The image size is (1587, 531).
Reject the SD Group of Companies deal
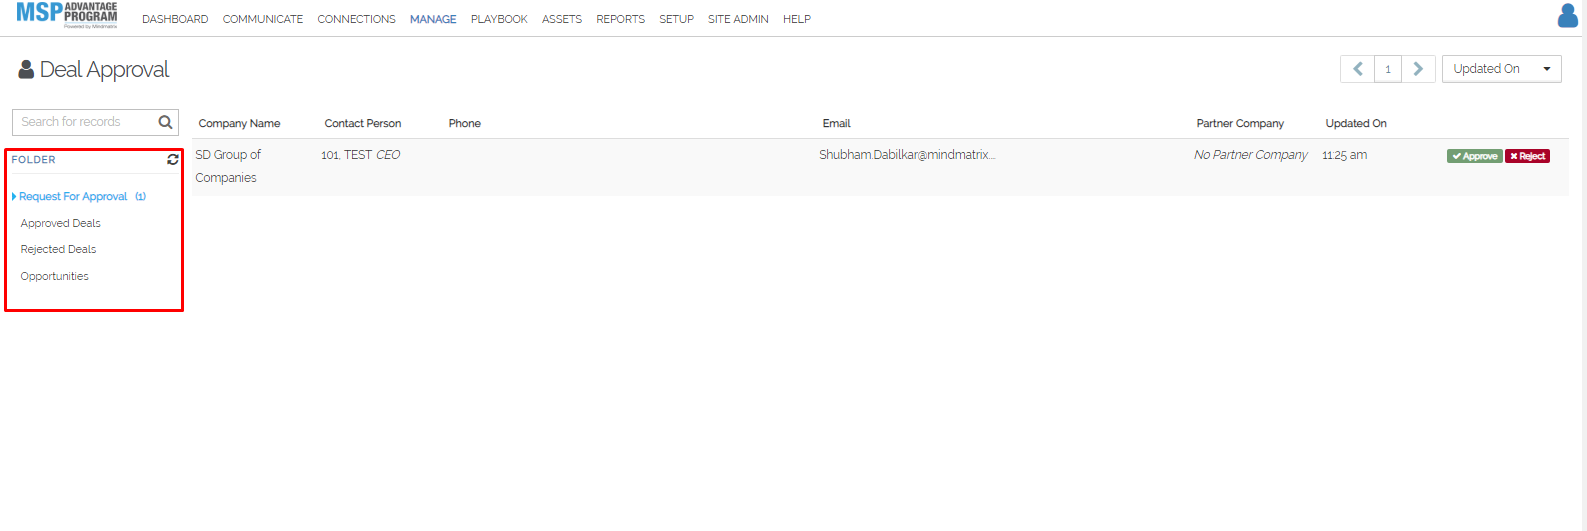1527,156
